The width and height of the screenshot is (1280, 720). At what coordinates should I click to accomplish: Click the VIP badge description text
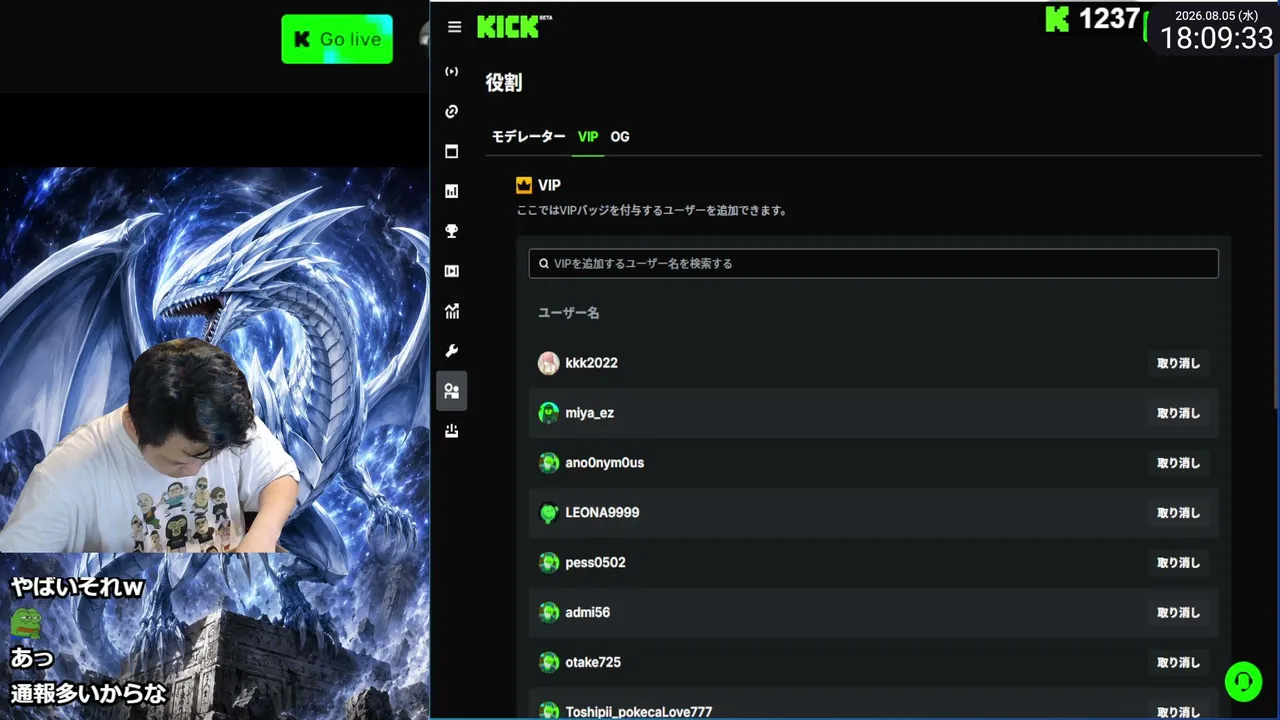652,211
